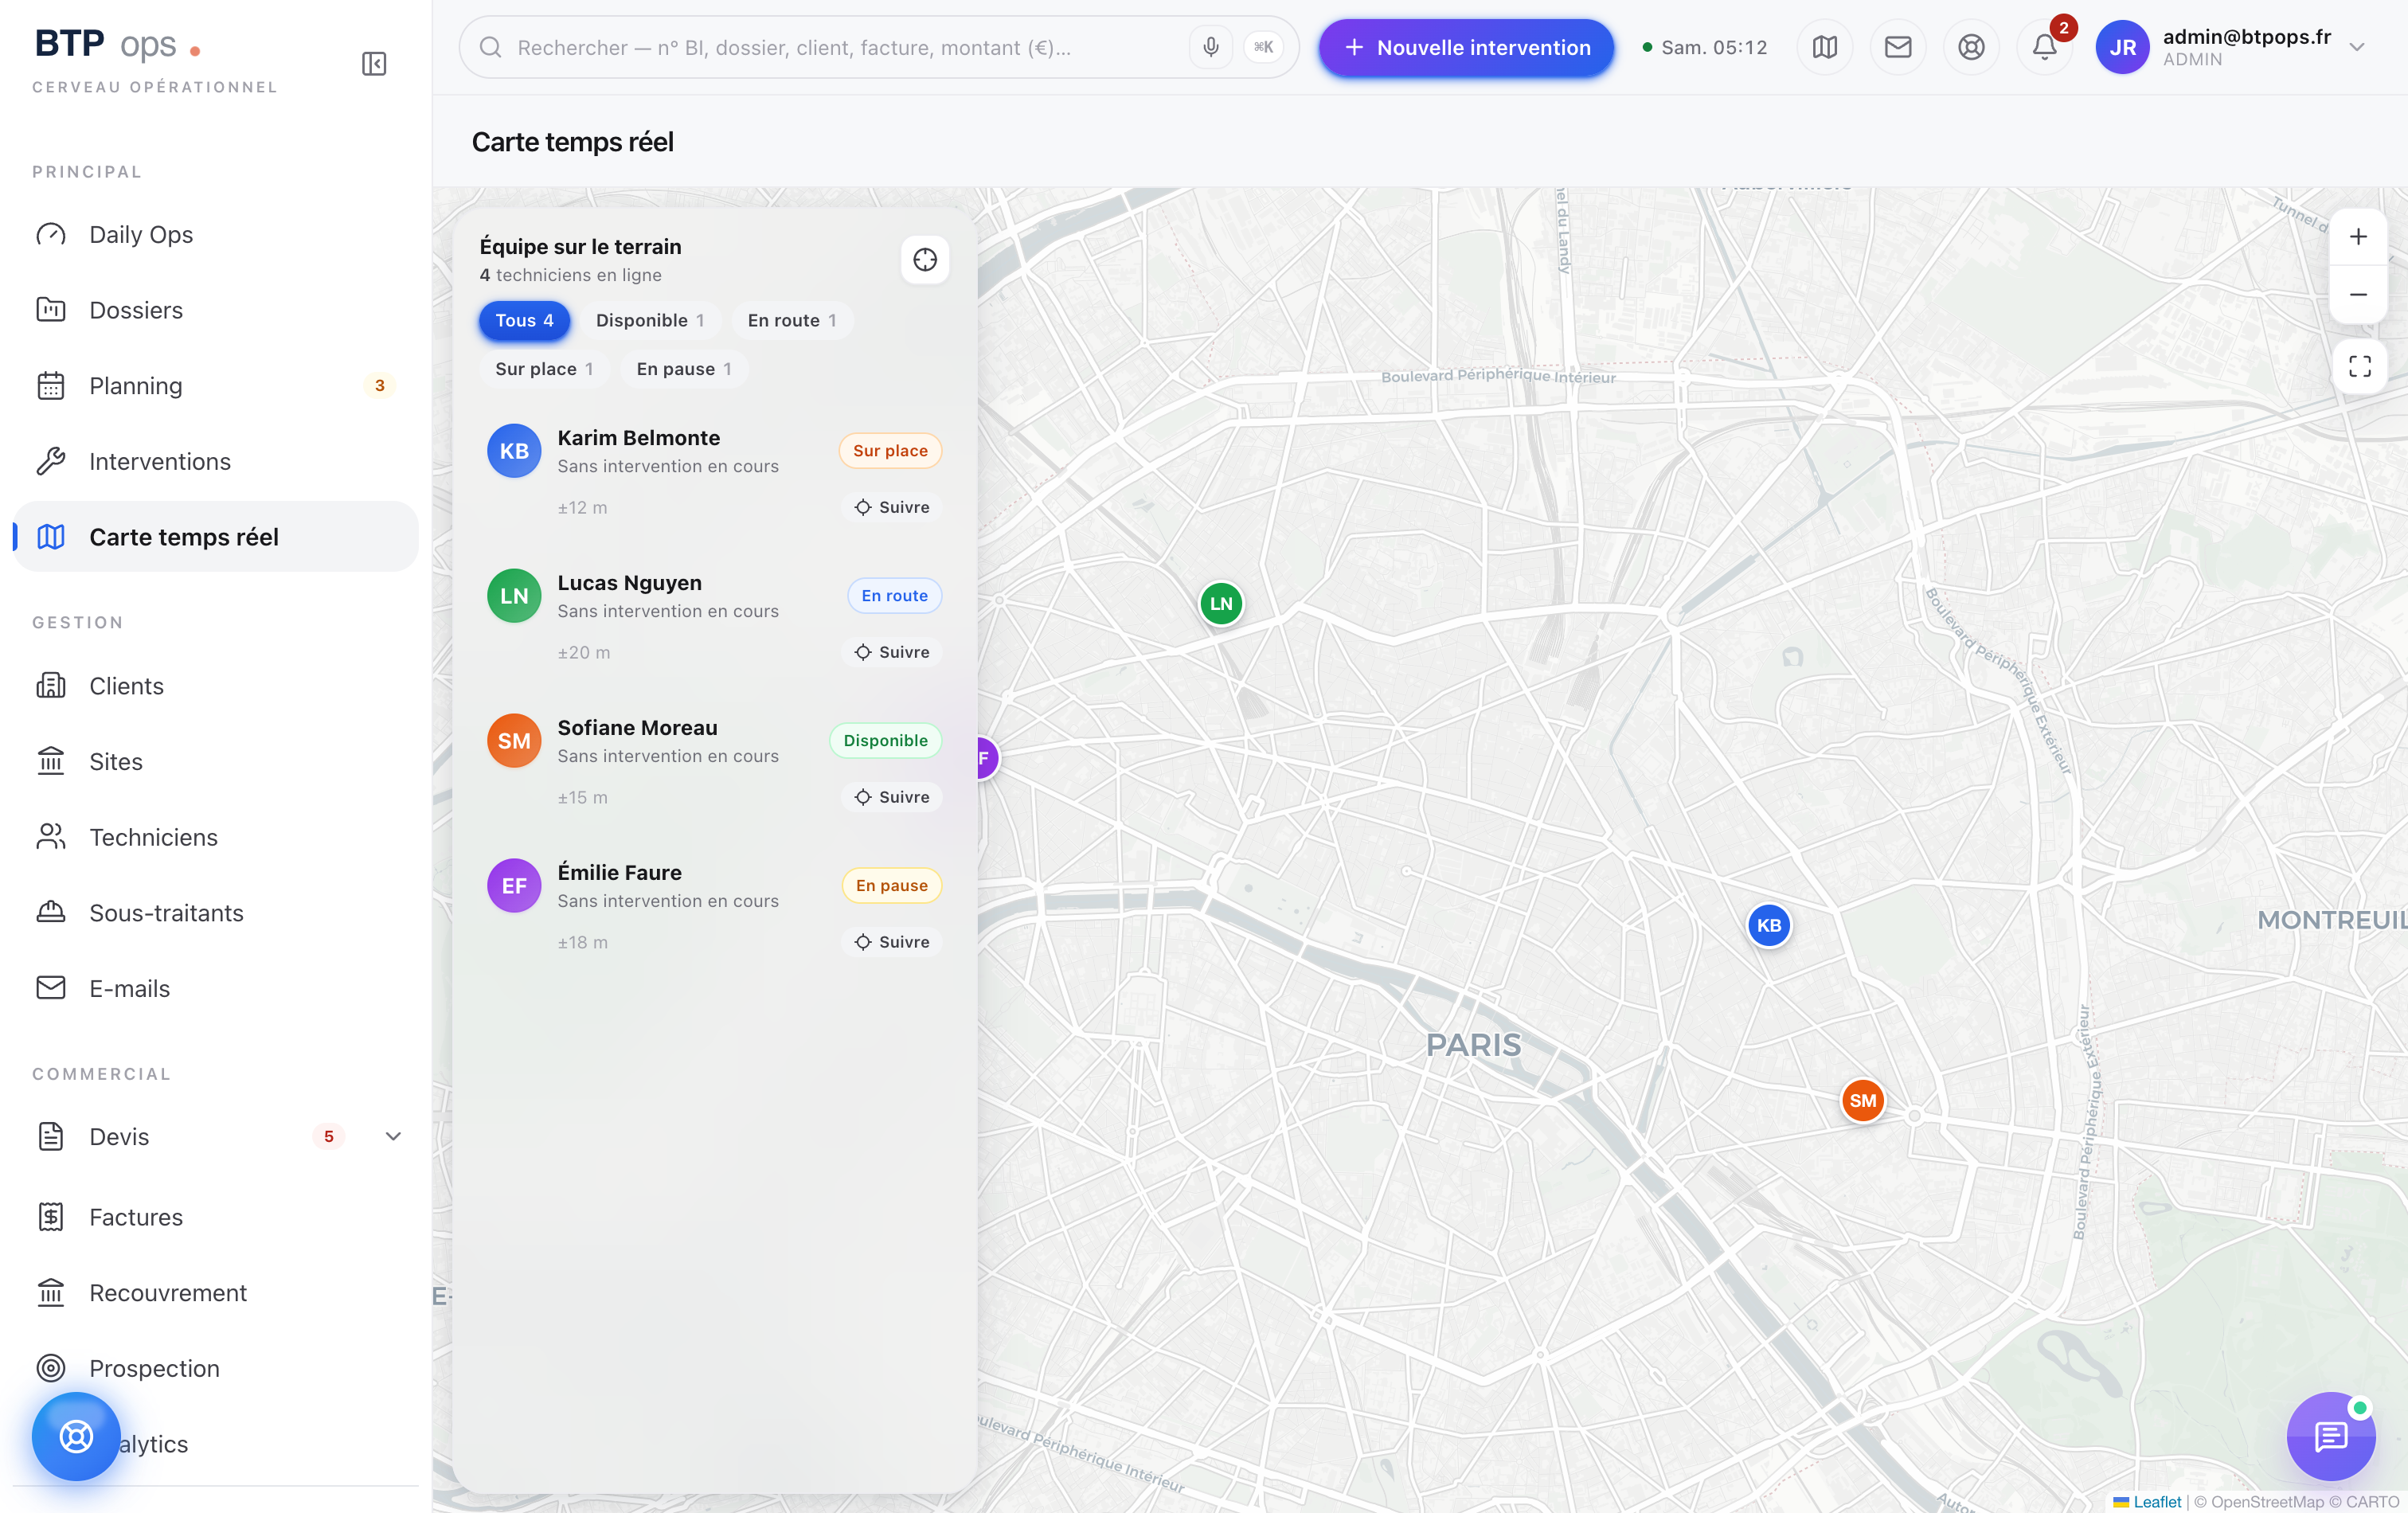
Task: Follow Sofiane Moreau with Suivre
Action: coord(892,798)
